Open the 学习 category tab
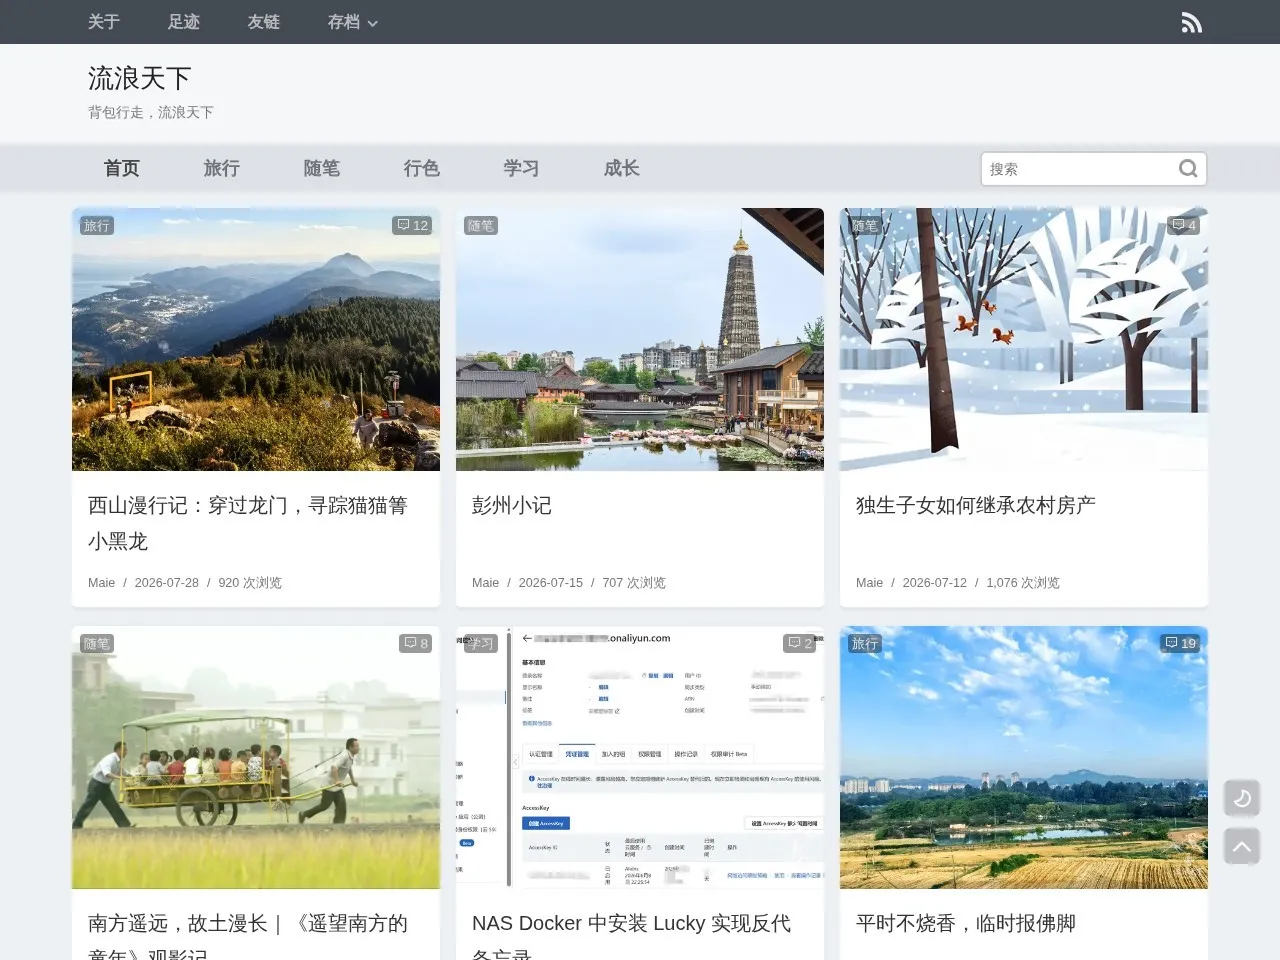The width and height of the screenshot is (1280, 960). click(522, 168)
